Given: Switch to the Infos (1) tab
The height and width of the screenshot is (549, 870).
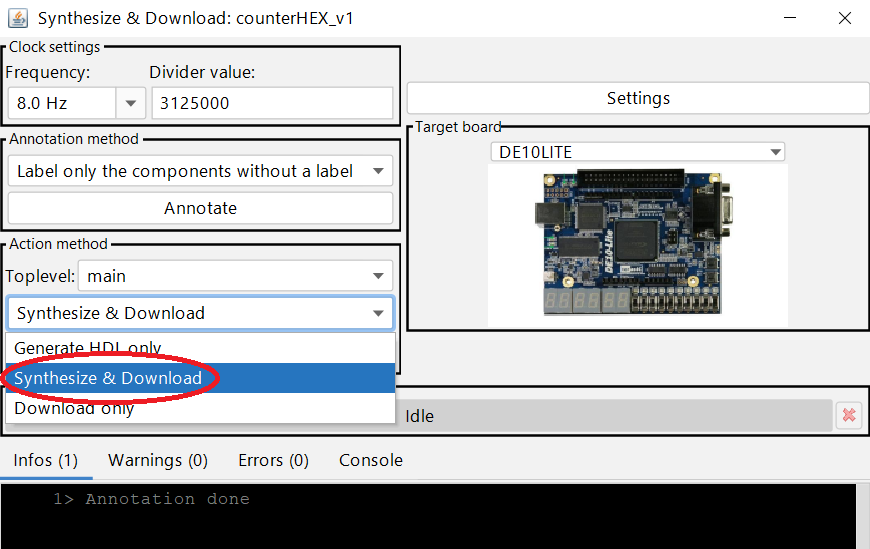Looking at the screenshot, I should click(x=46, y=460).
